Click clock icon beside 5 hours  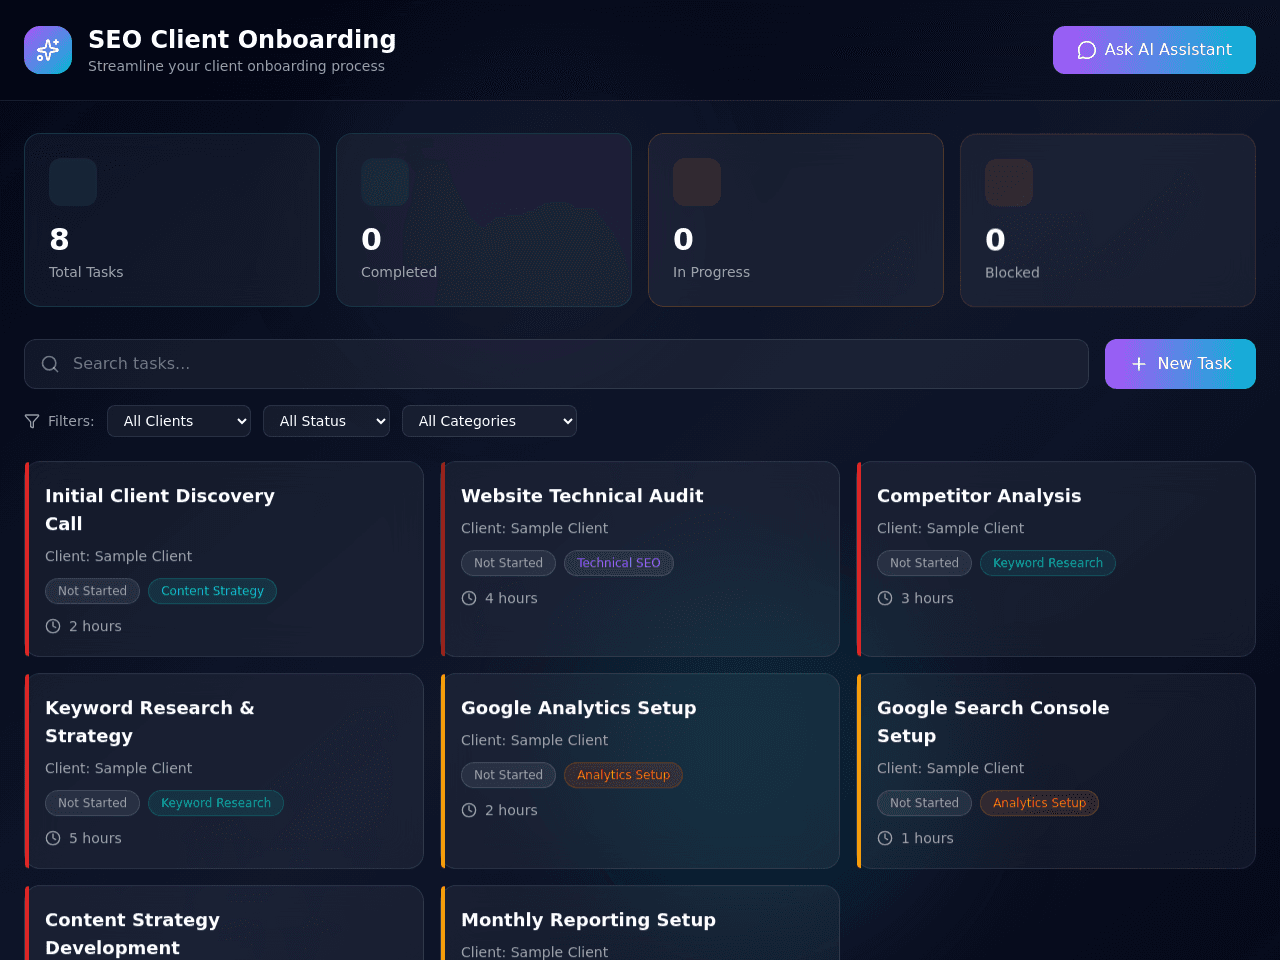53,838
